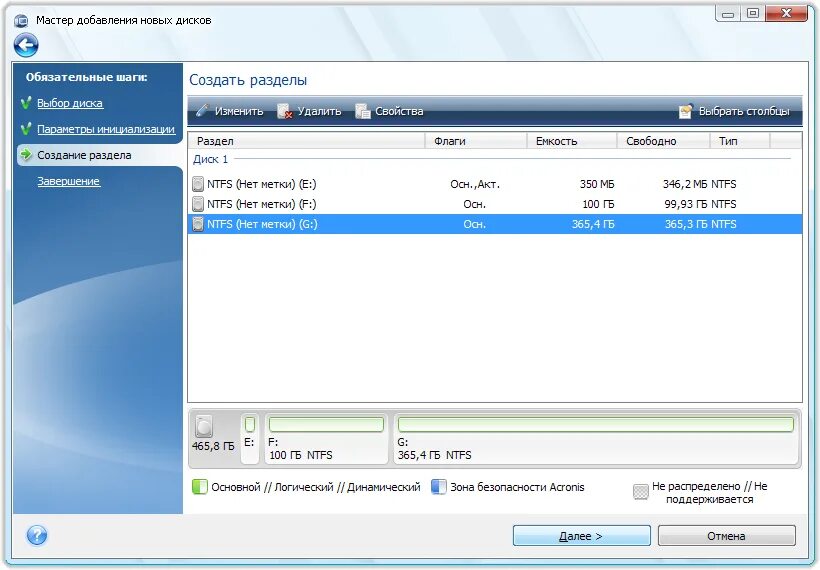The width and height of the screenshot is (820, 570).
Task: Maximize the wizard window
Action: pos(753,14)
